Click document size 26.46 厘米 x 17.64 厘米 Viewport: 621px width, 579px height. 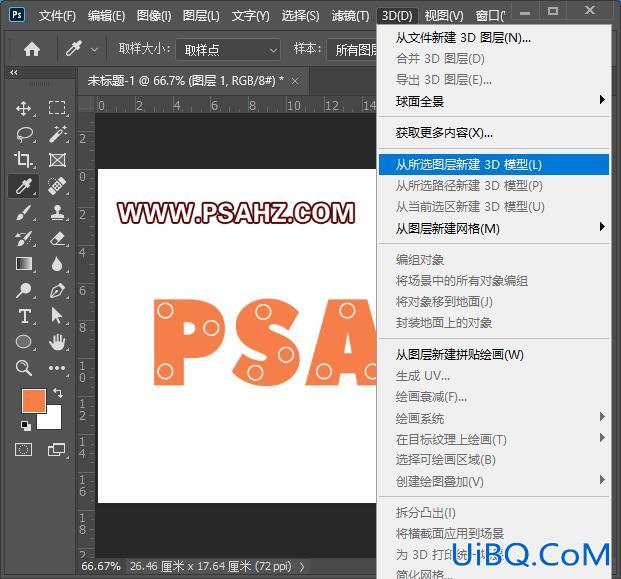pyautogui.click(x=210, y=567)
